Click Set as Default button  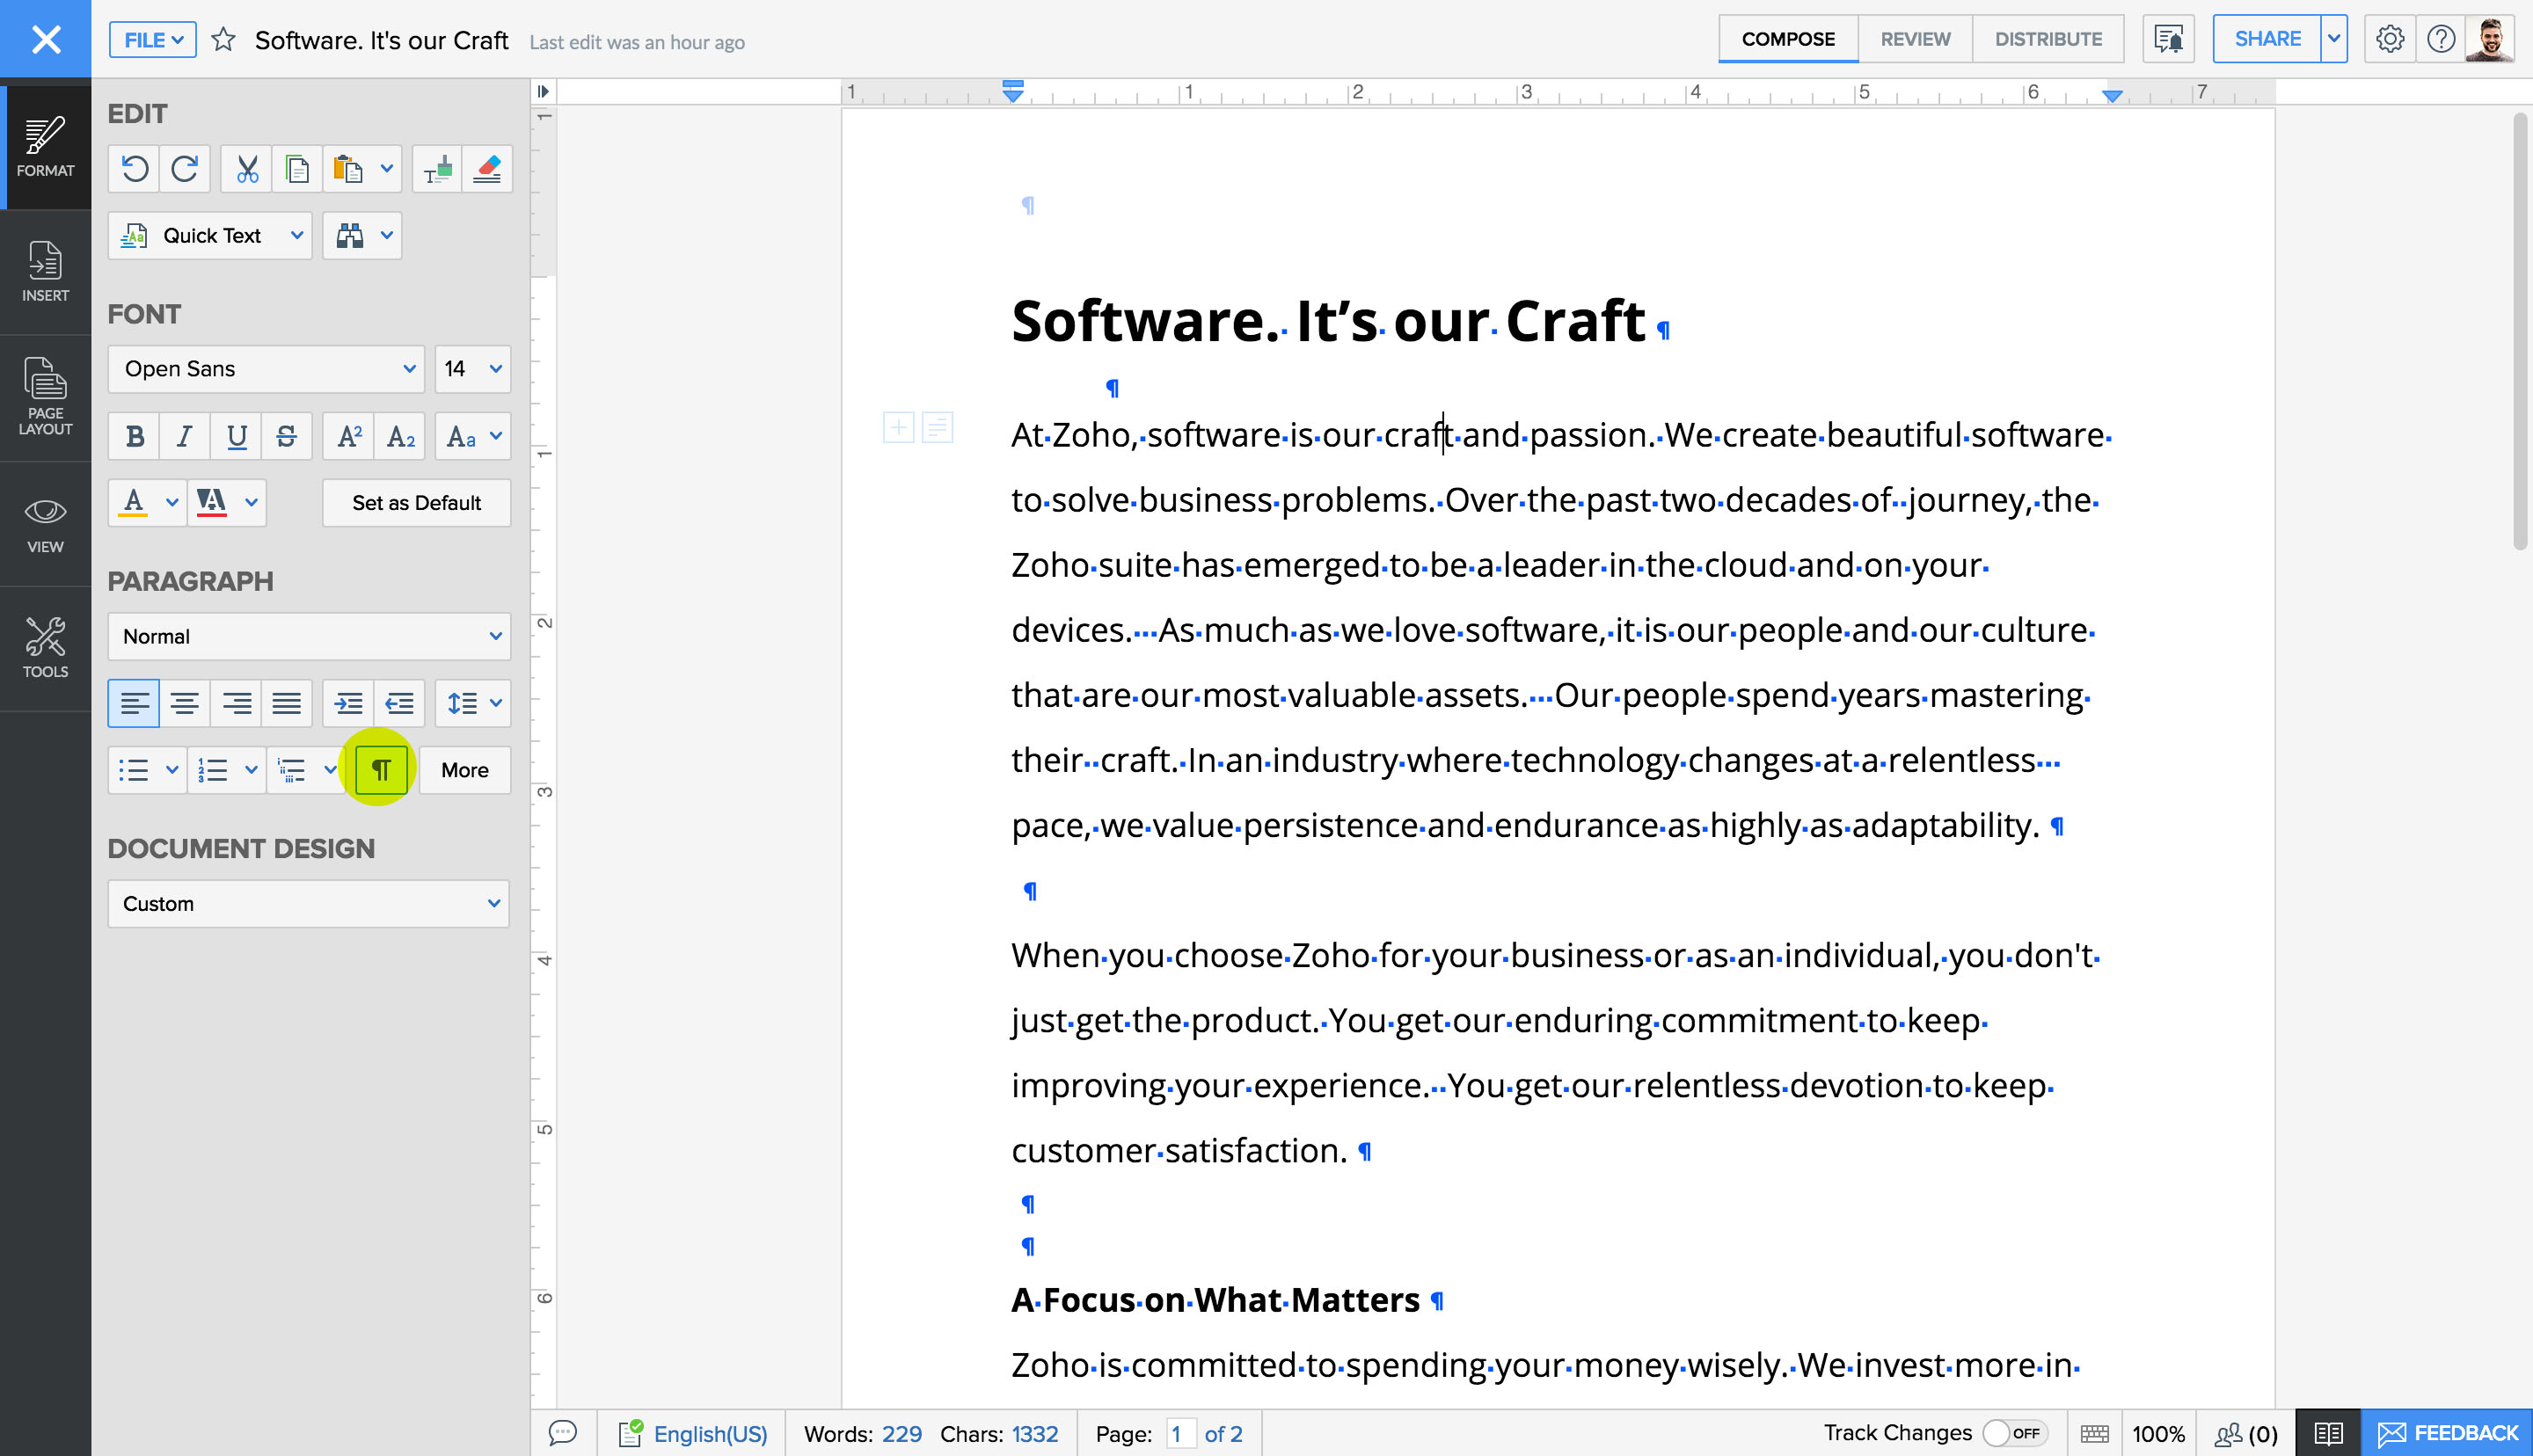pyautogui.click(x=418, y=501)
